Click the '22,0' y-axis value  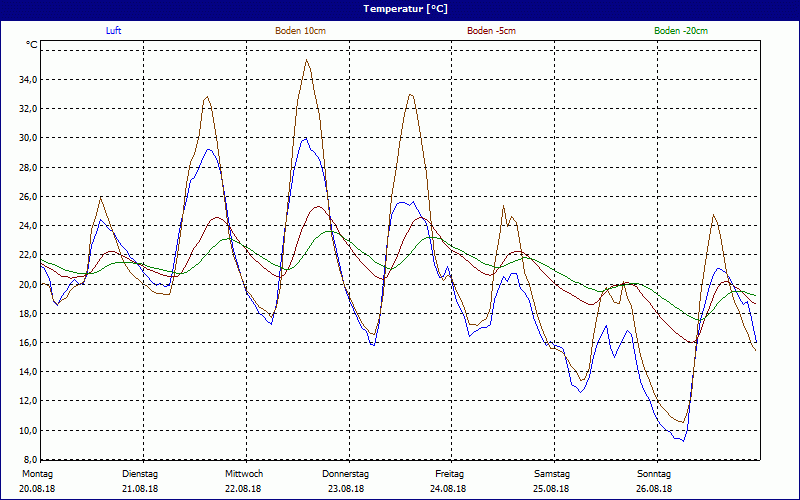coord(27,255)
